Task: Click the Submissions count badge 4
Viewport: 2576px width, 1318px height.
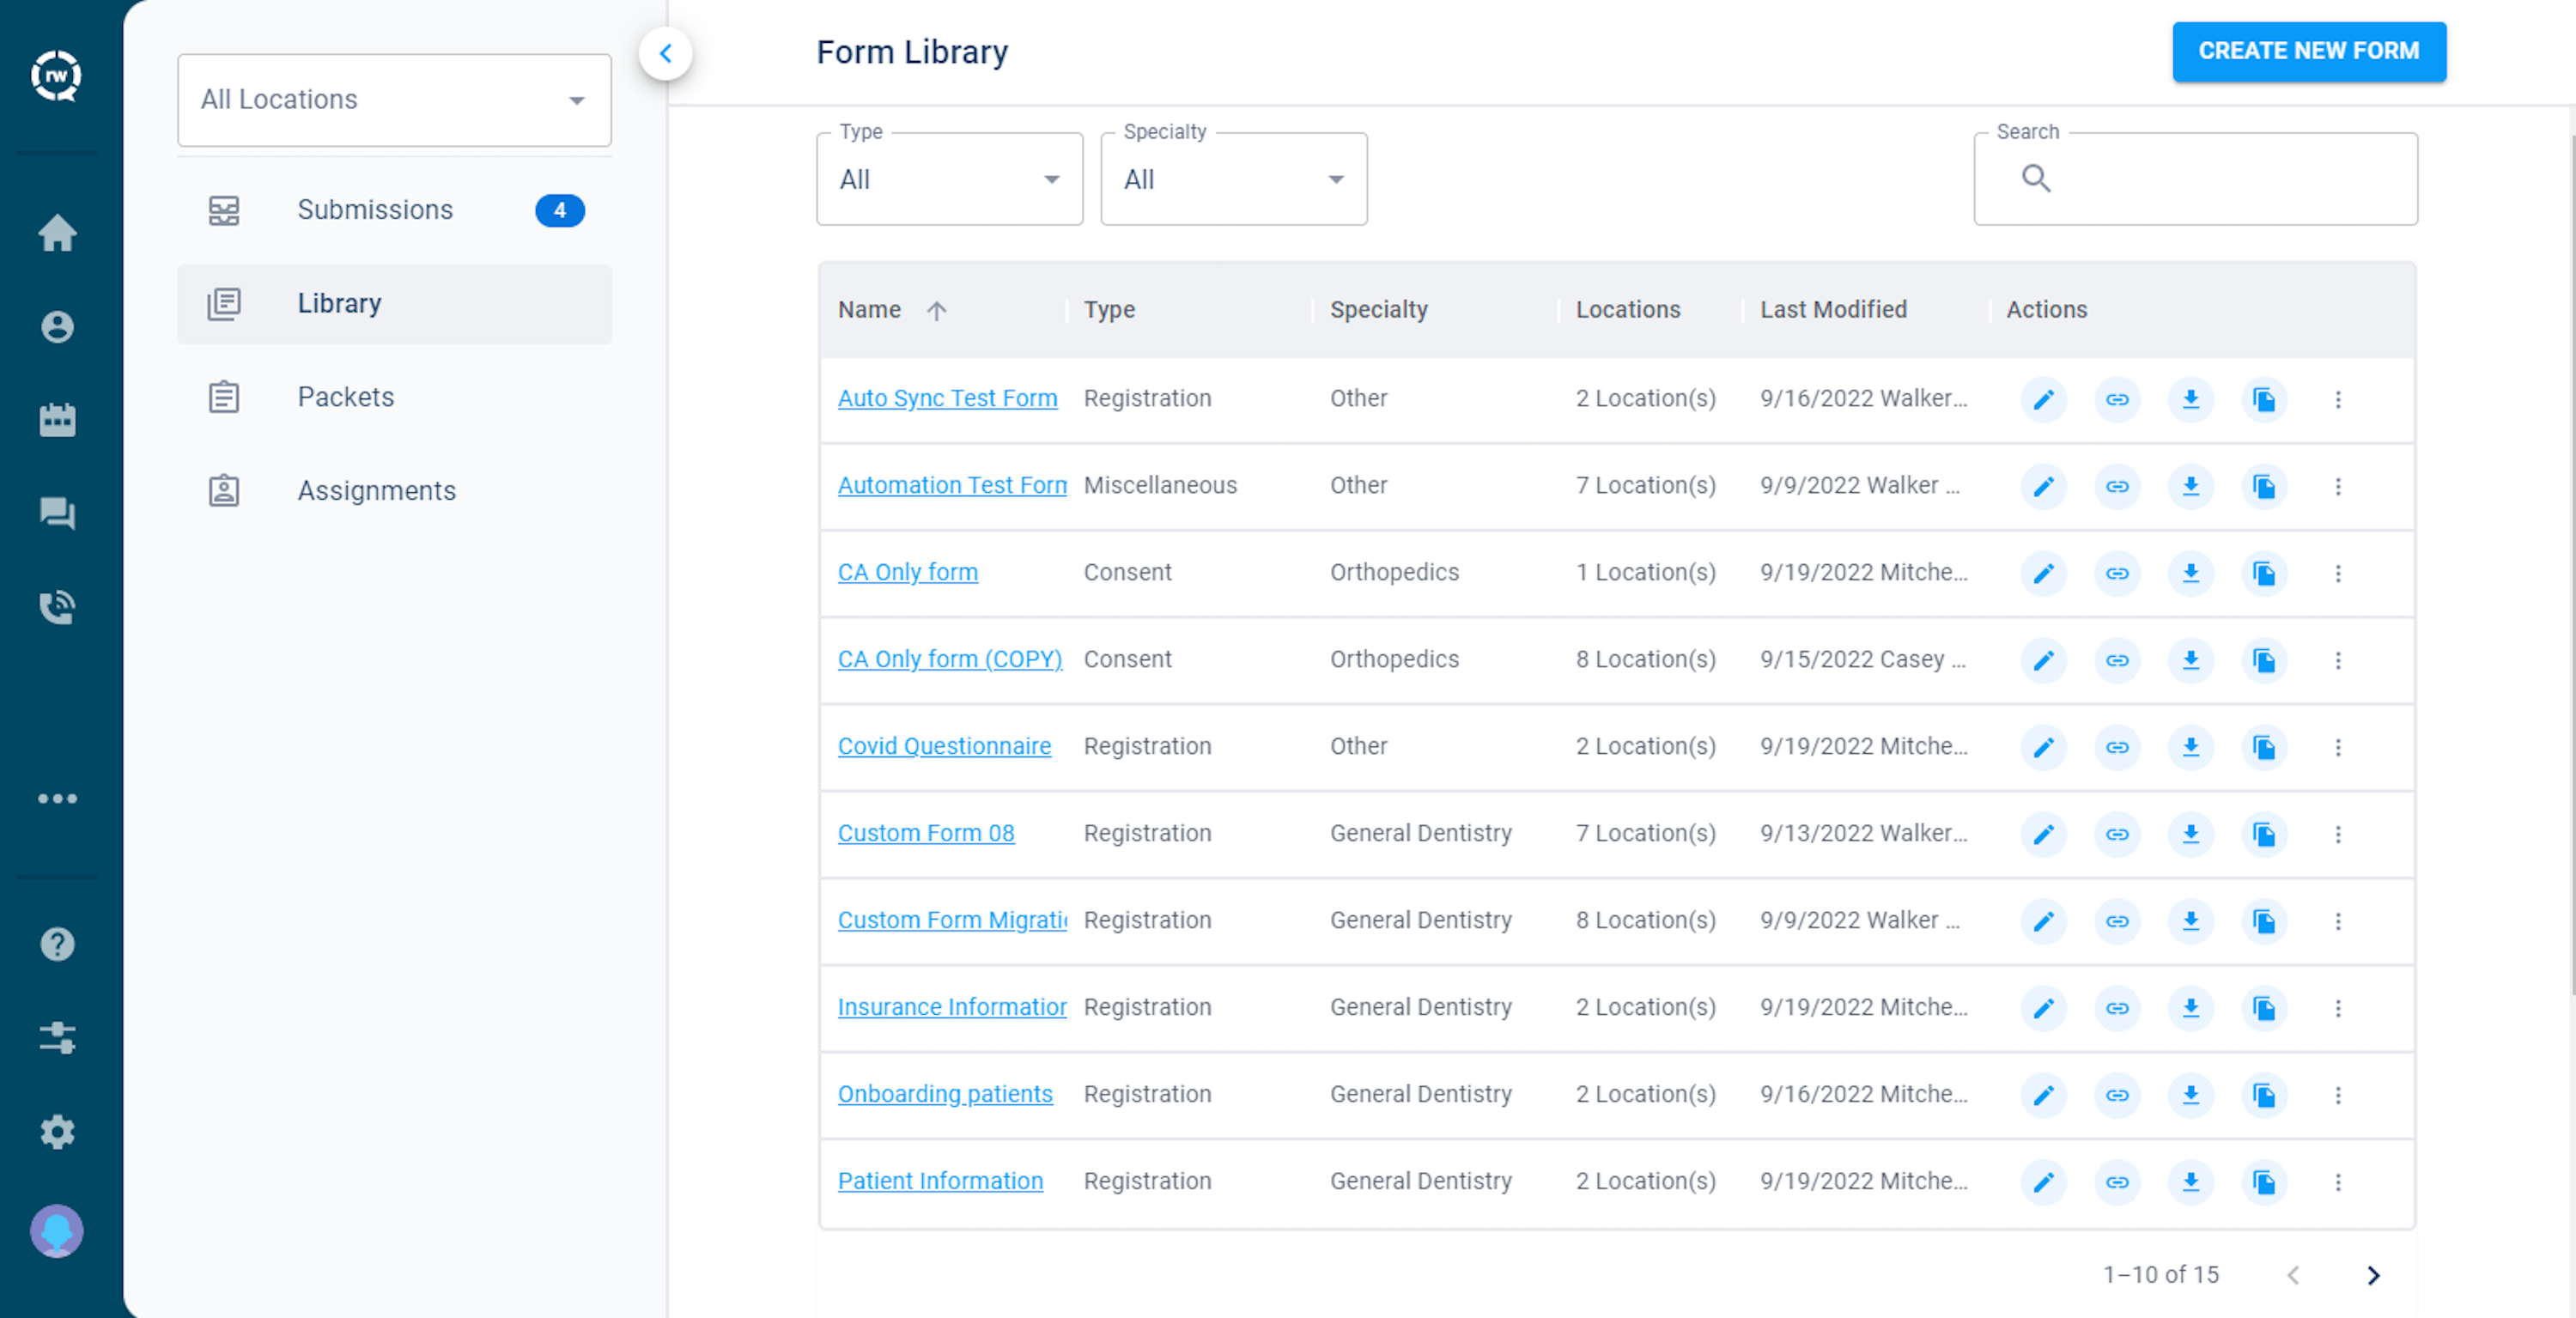Action: click(x=559, y=210)
